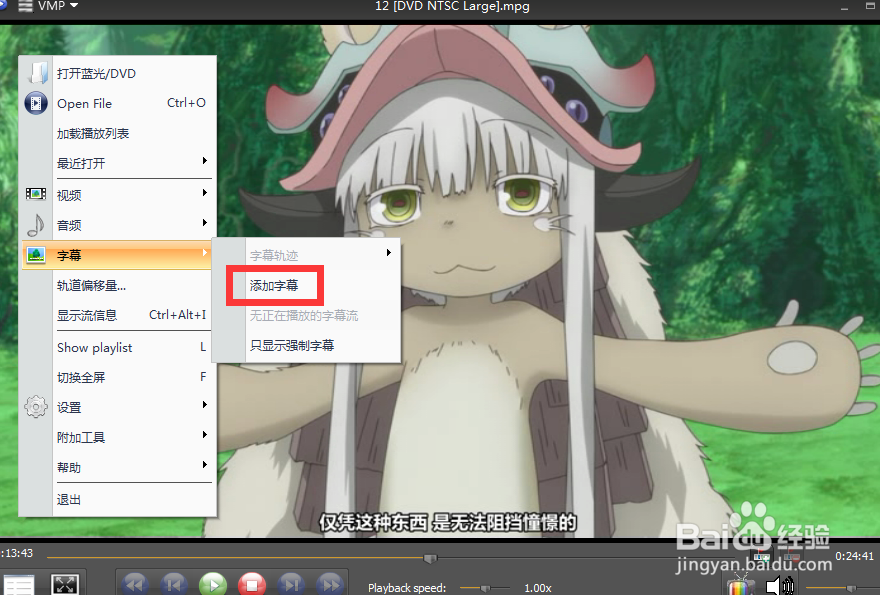
Task: Click the next track button
Action: click(x=291, y=585)
